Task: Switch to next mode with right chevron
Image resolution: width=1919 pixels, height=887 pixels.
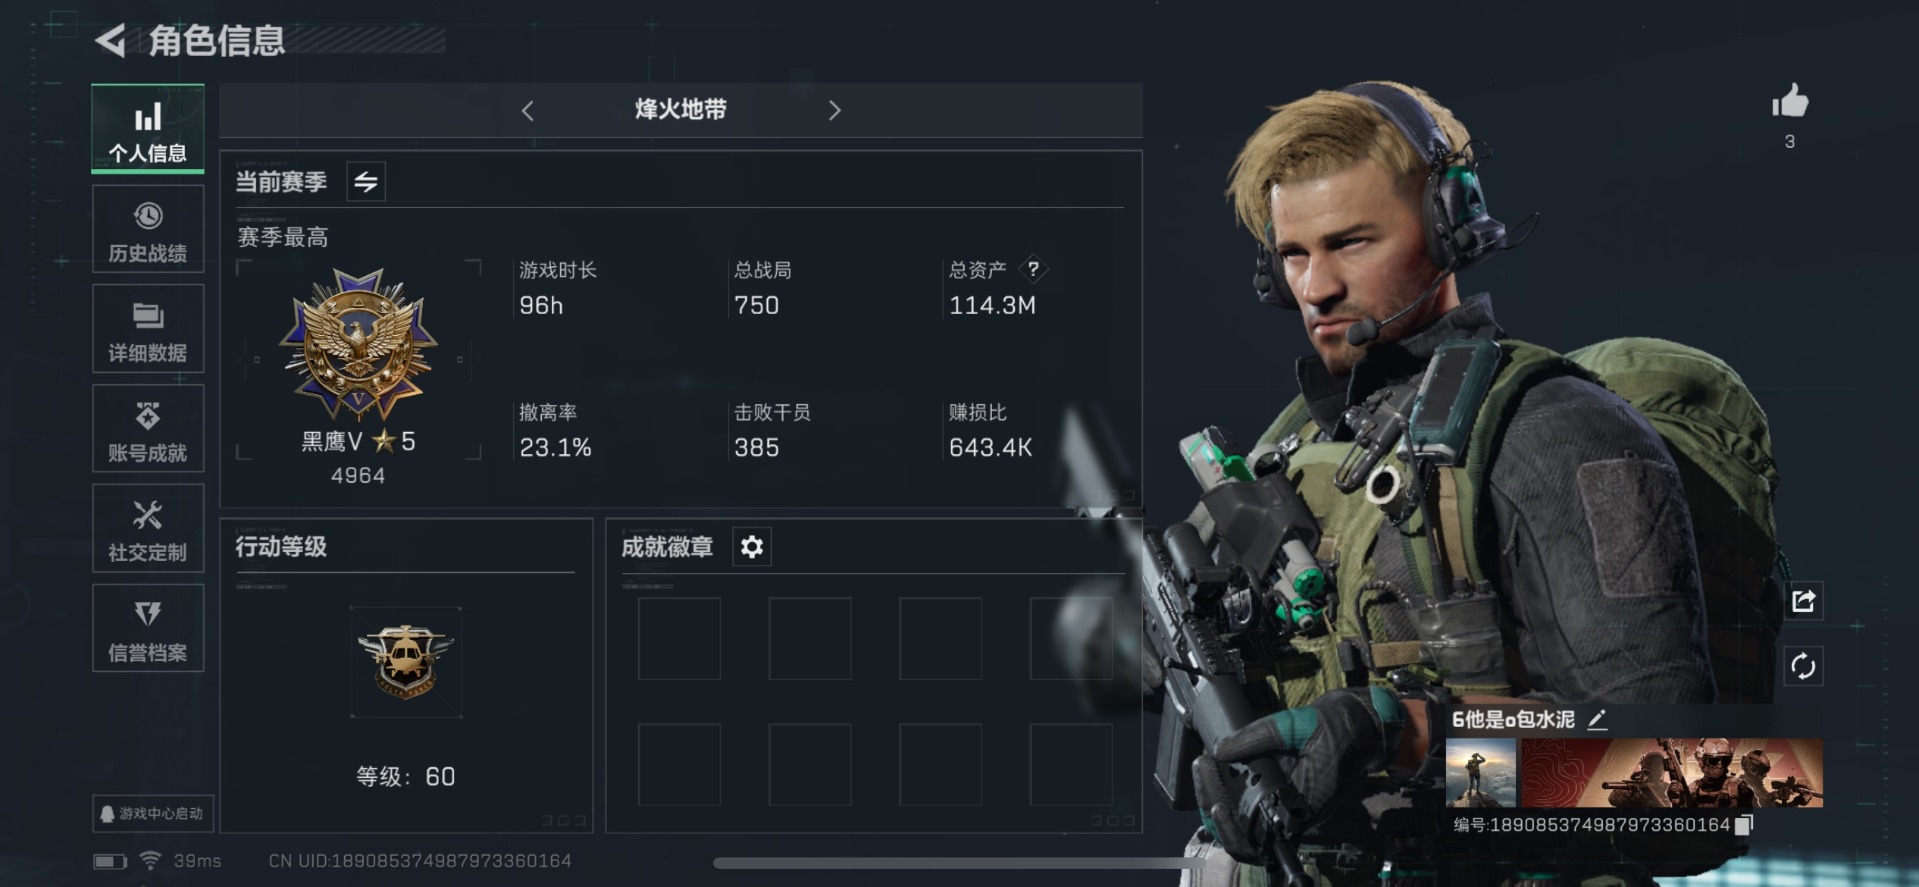Action: 834,110
